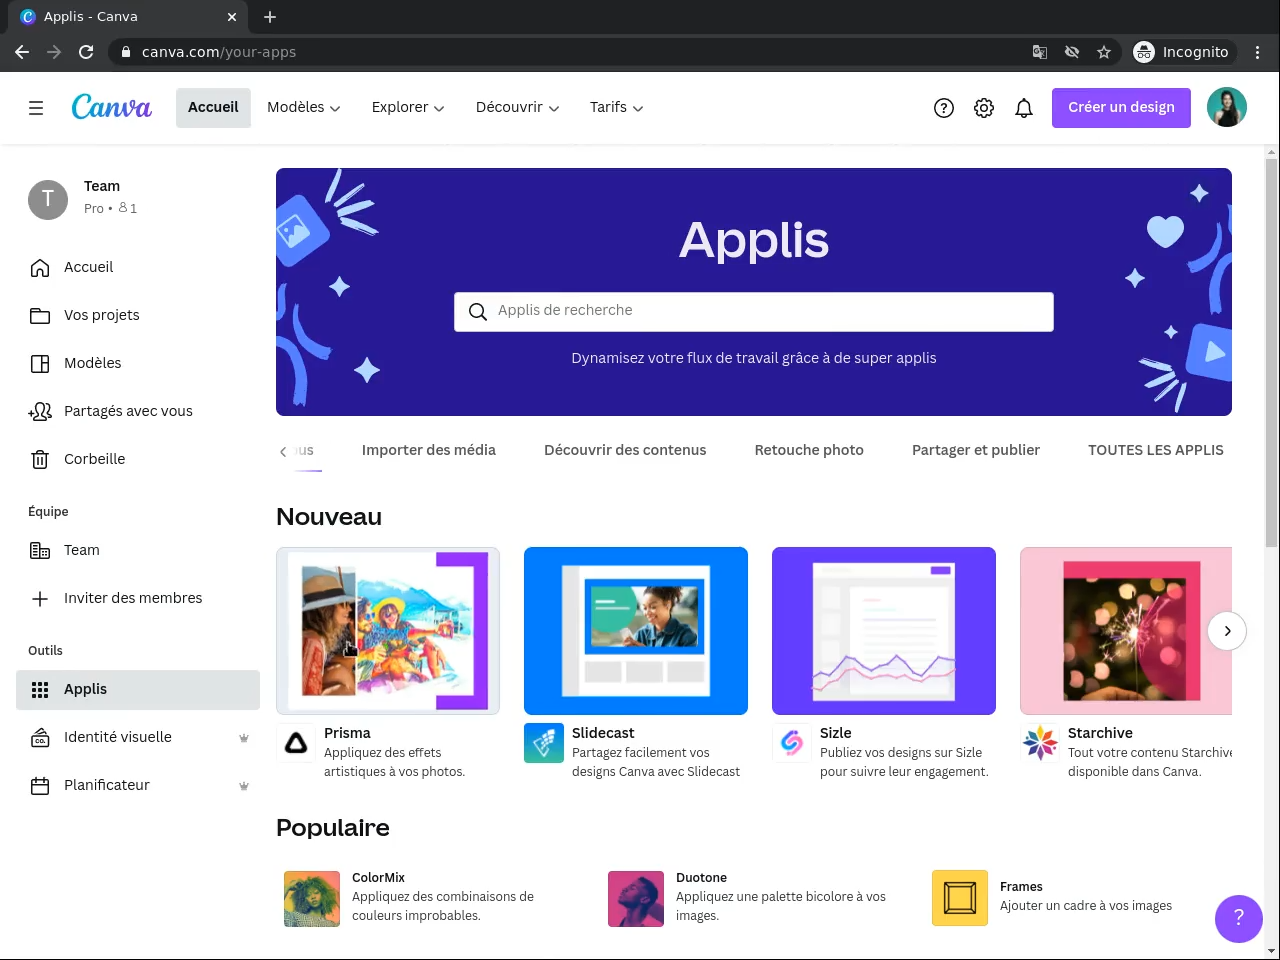Switch to Importer des média tab
Screen dimensions: 1280x960
pyautogui.click(x=429, y=450)
